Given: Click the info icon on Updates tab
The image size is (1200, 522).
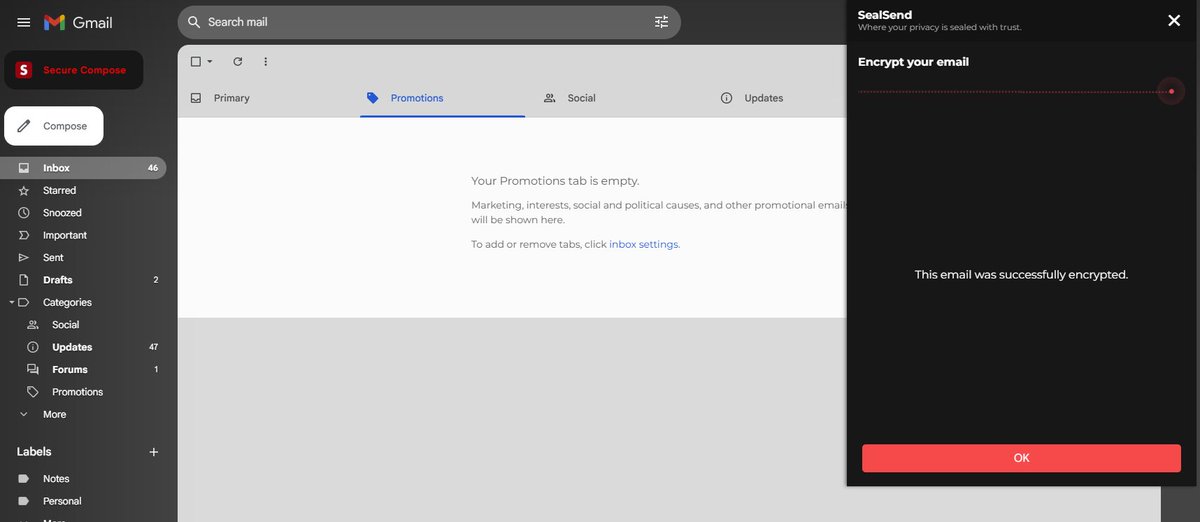Looking at the screenshot, I should coord(726,98).
